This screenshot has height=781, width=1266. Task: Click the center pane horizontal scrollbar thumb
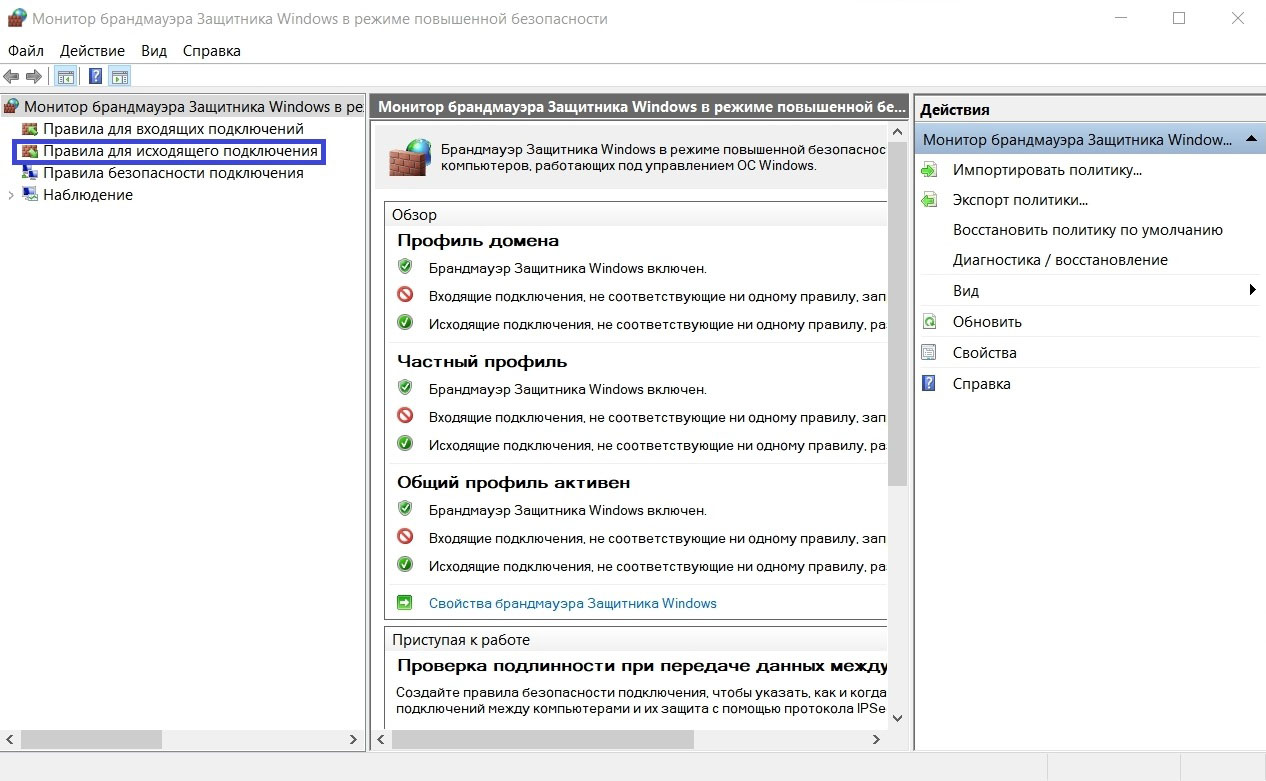pyautogui.click(x=543, y=740)
